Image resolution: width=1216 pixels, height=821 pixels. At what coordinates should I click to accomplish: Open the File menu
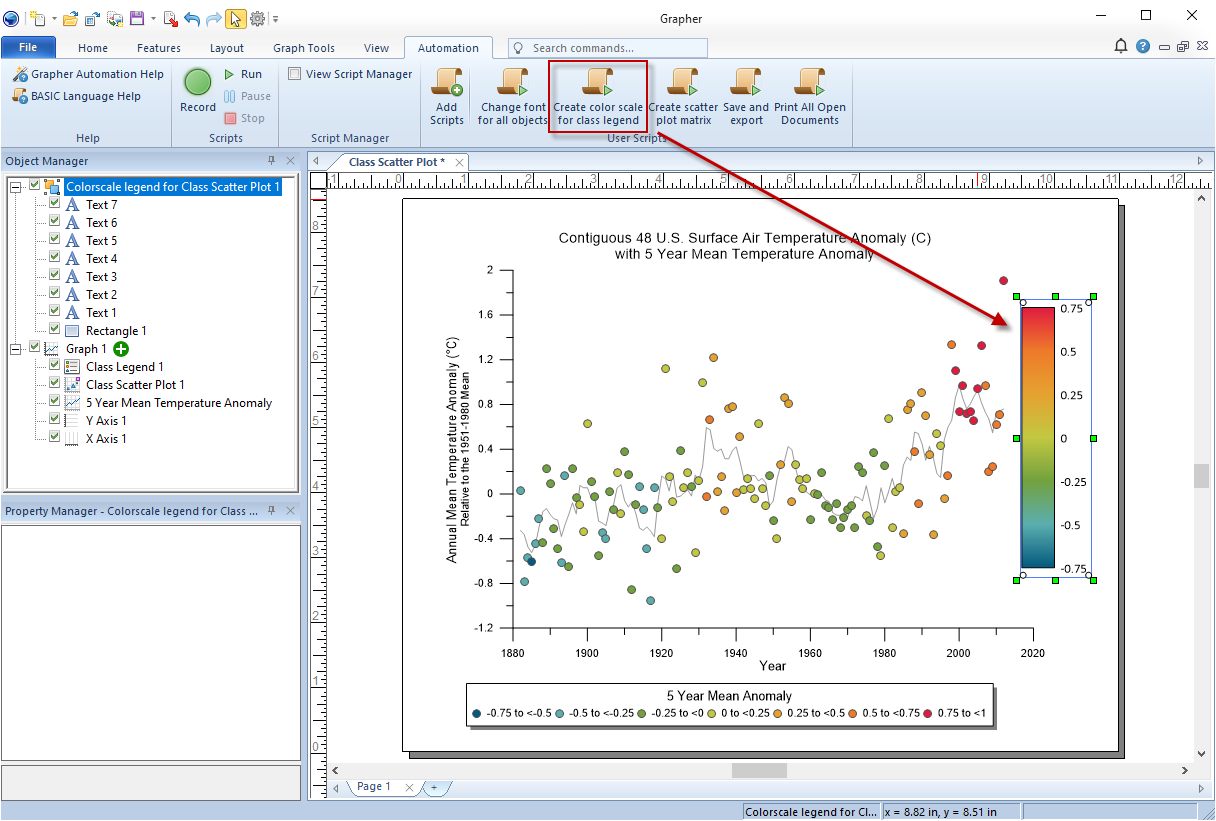[29, 47]
